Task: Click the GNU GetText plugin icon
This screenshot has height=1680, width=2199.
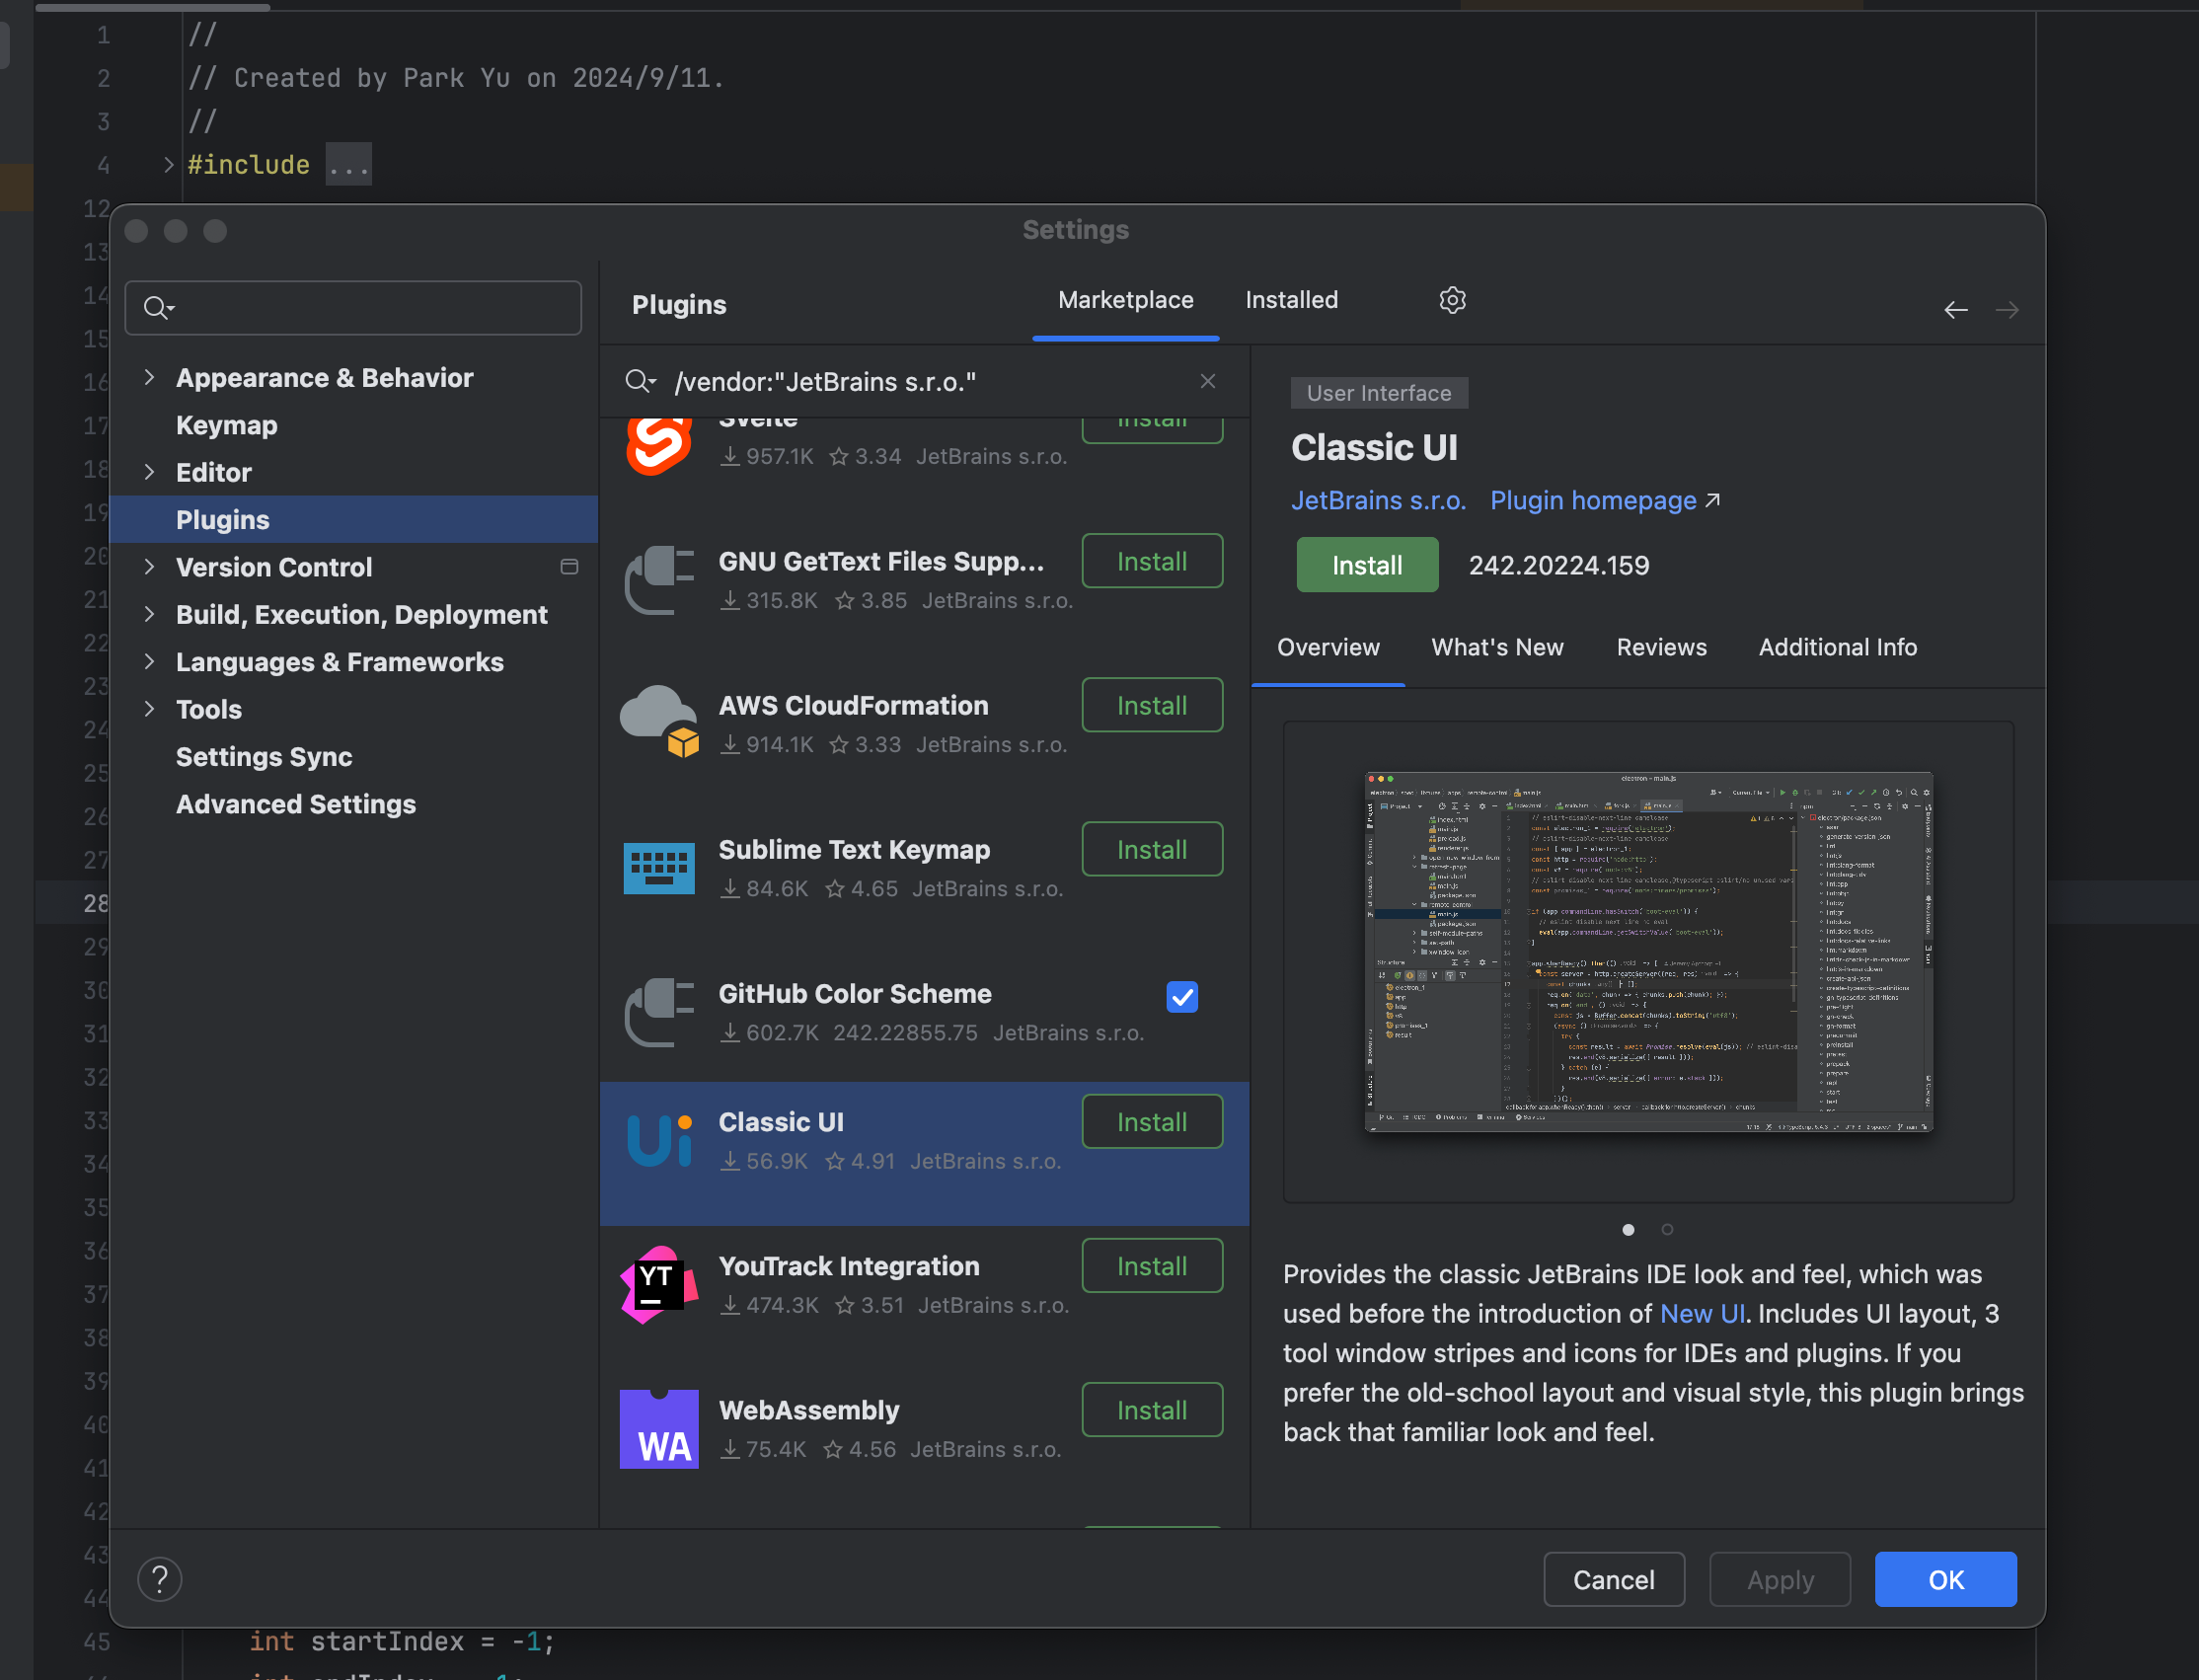Action: [658, 578]
